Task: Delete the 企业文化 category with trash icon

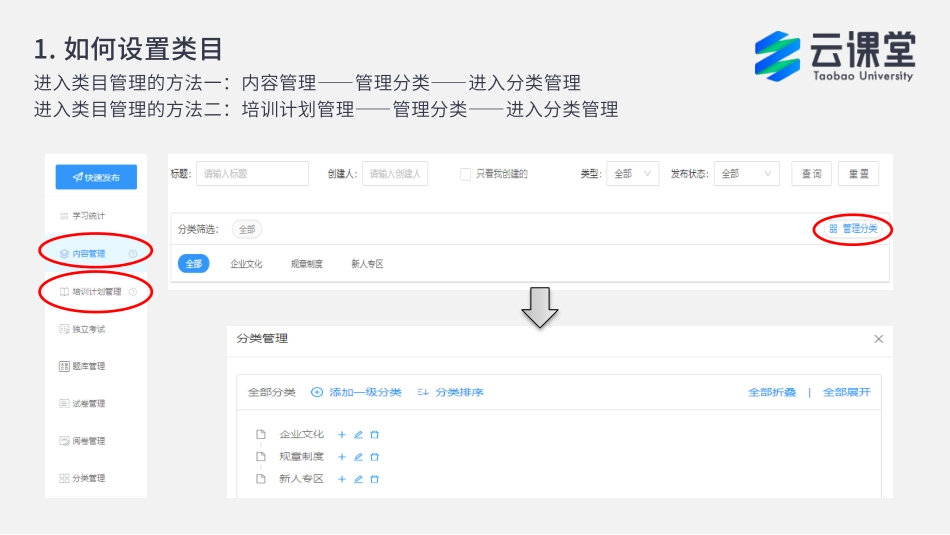Action: coord(374,434)
